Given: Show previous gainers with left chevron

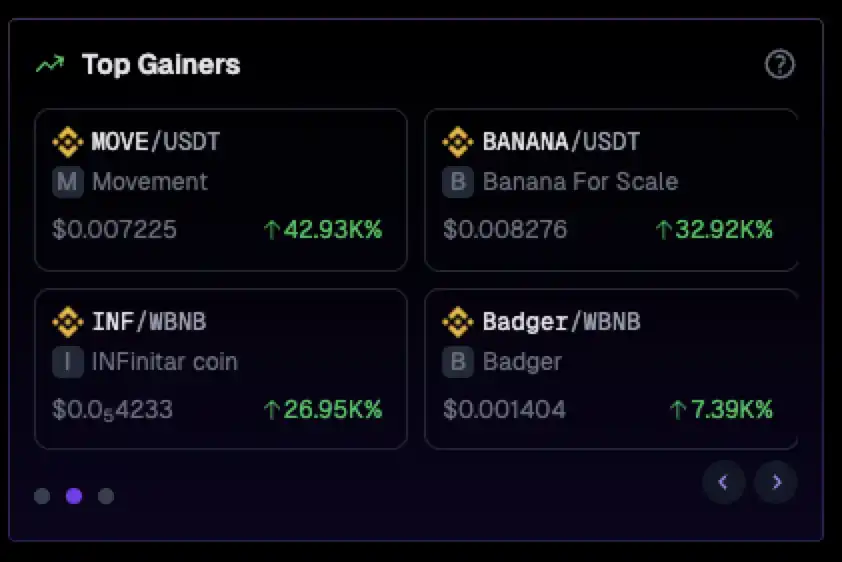Looking at the screenshot, I should pyautogui.click(x=724, y=483).
